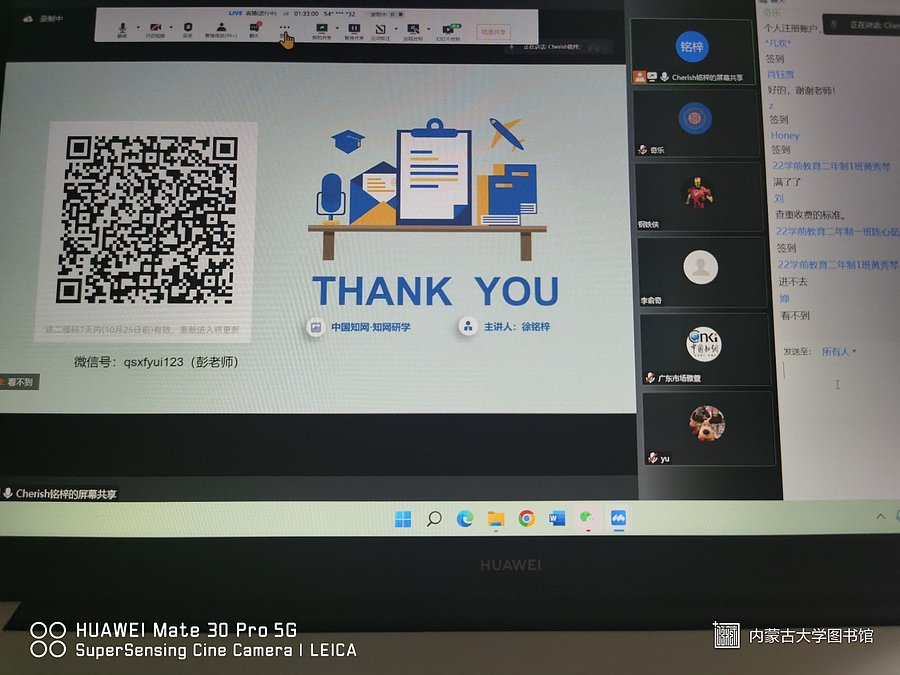
Task: Open the Windows Start menu
Action: pyautogui.click(x=403, y=519)
